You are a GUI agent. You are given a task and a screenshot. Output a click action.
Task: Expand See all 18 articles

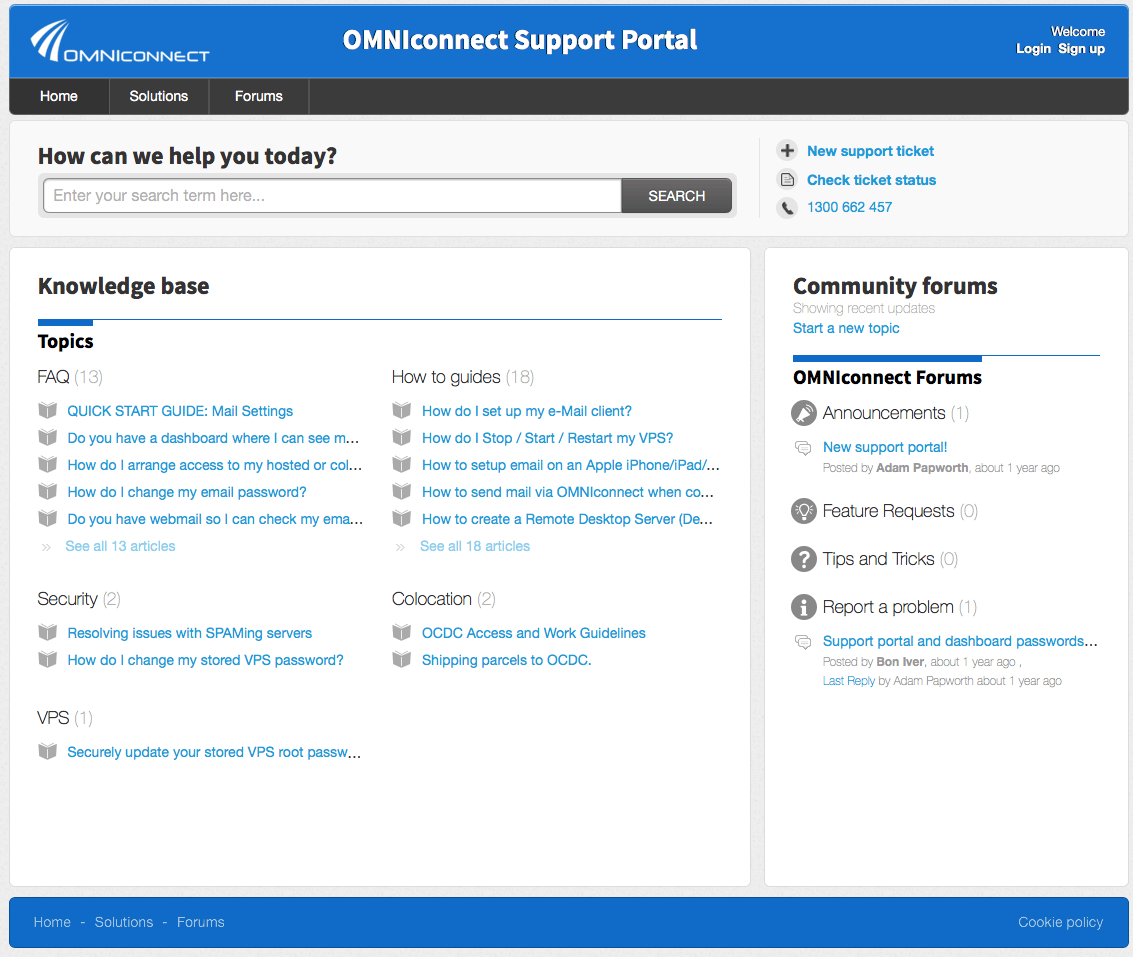click(475, 546)
